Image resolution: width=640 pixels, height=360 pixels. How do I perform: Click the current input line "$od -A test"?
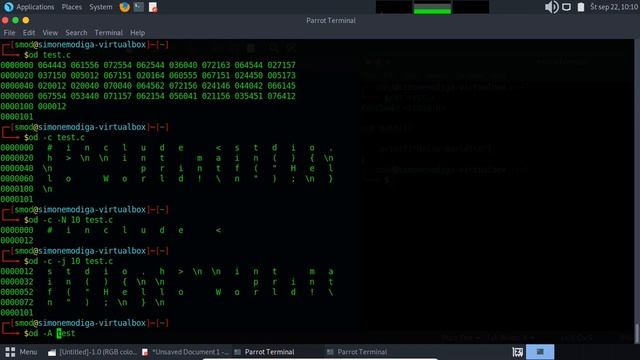(x=49, y=333)
